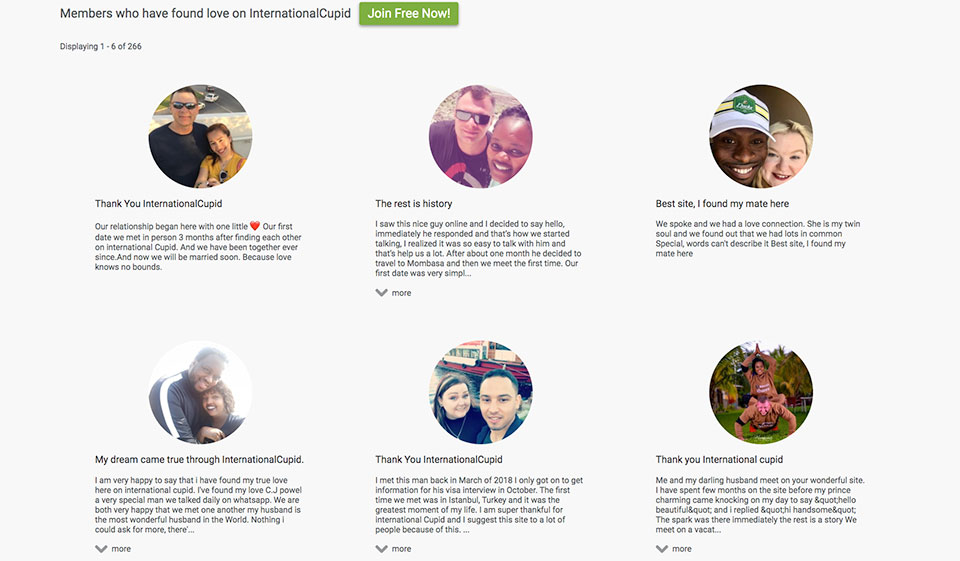Click photo above 'My dream came true' story

coord(200,392)
